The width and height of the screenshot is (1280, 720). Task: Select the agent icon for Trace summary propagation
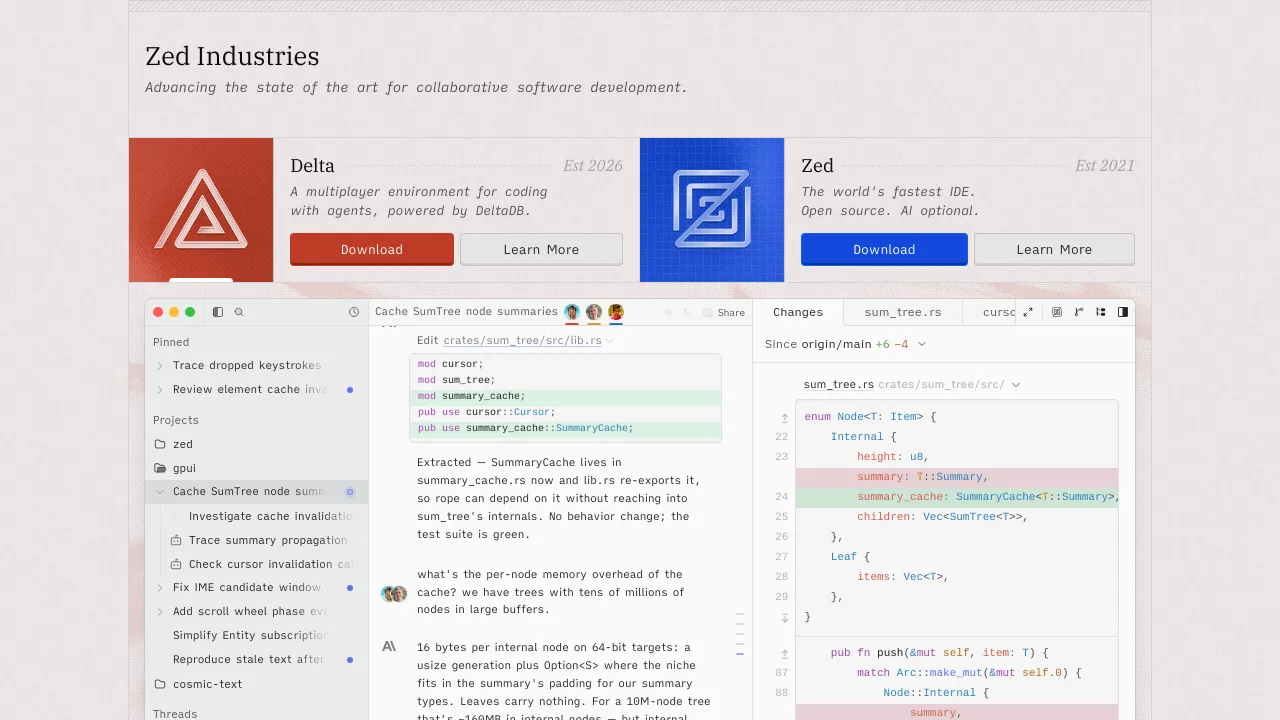click(176, 540)
